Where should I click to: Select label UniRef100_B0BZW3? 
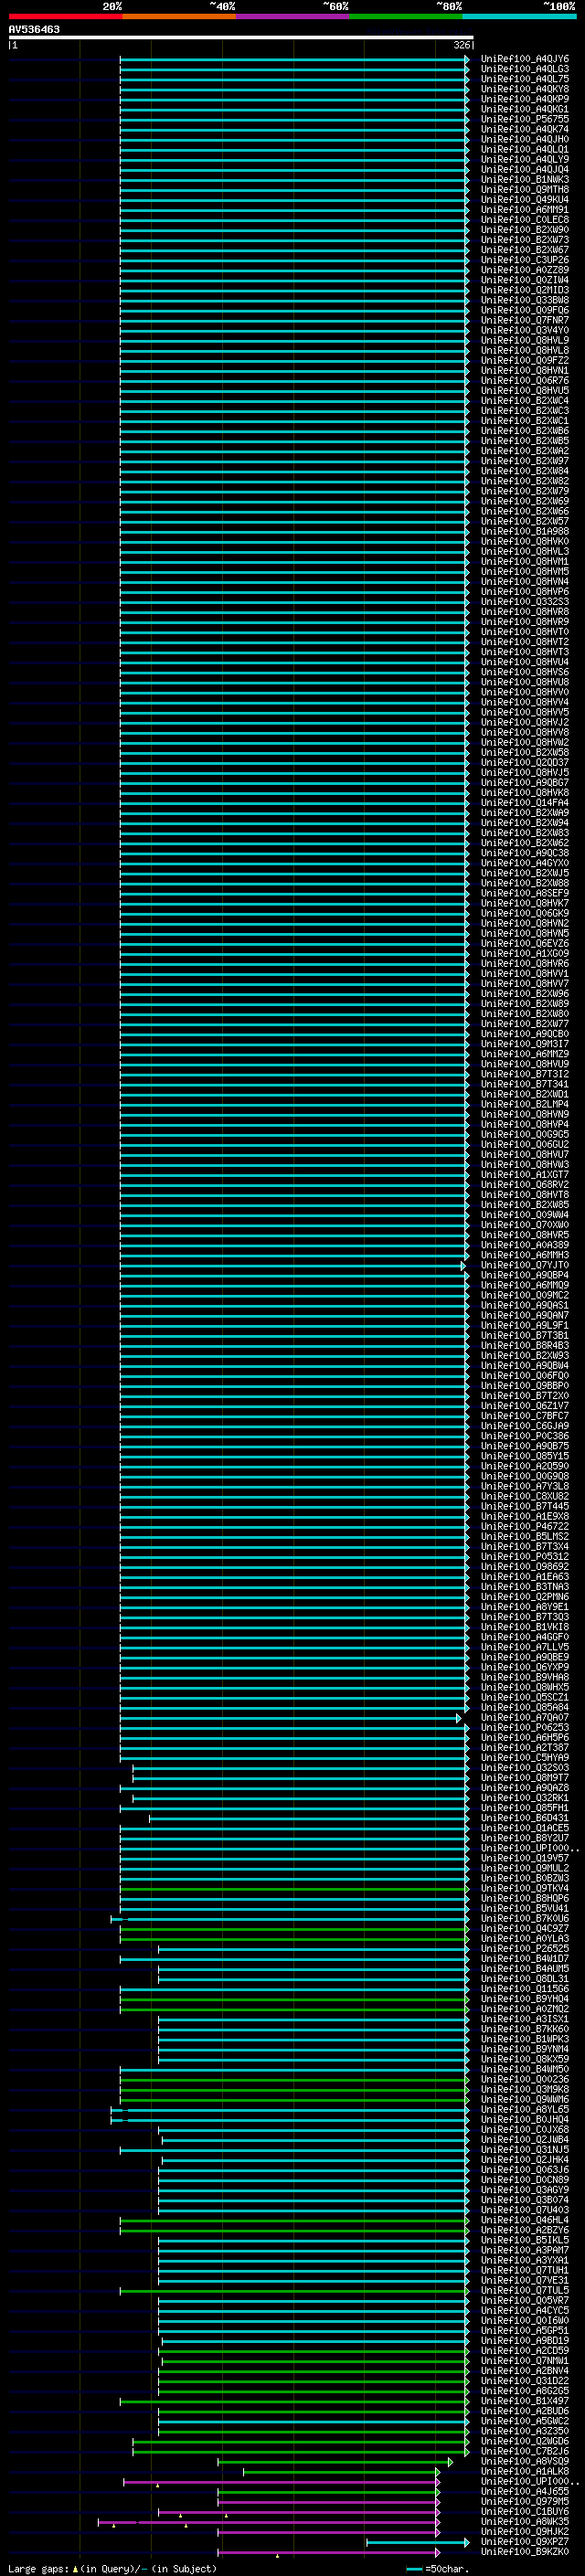[524, 1878]
